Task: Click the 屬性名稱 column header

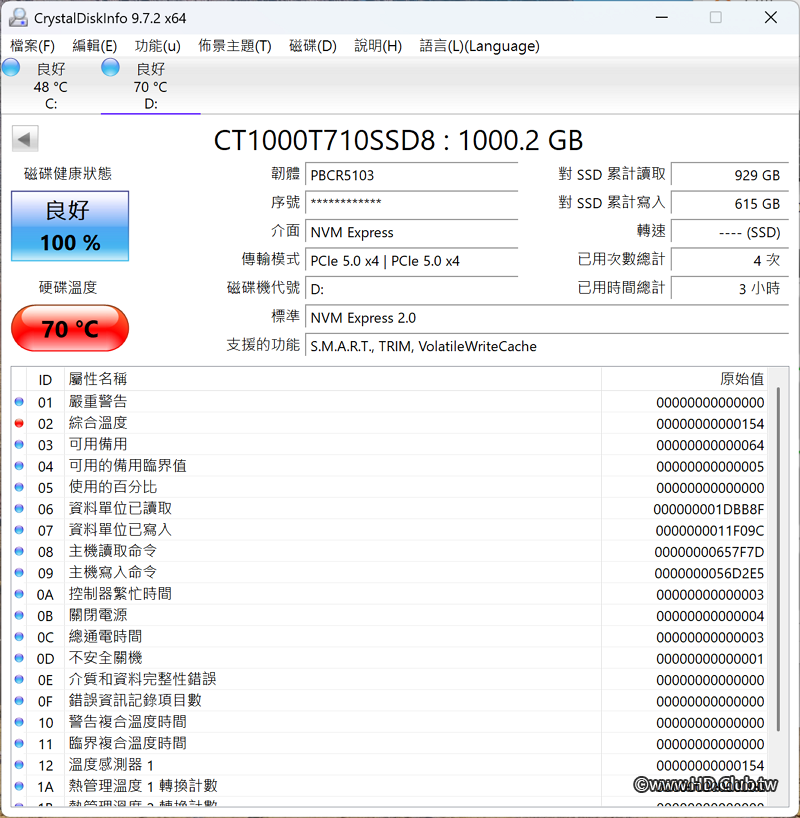Action: click(x=333, y=379)
